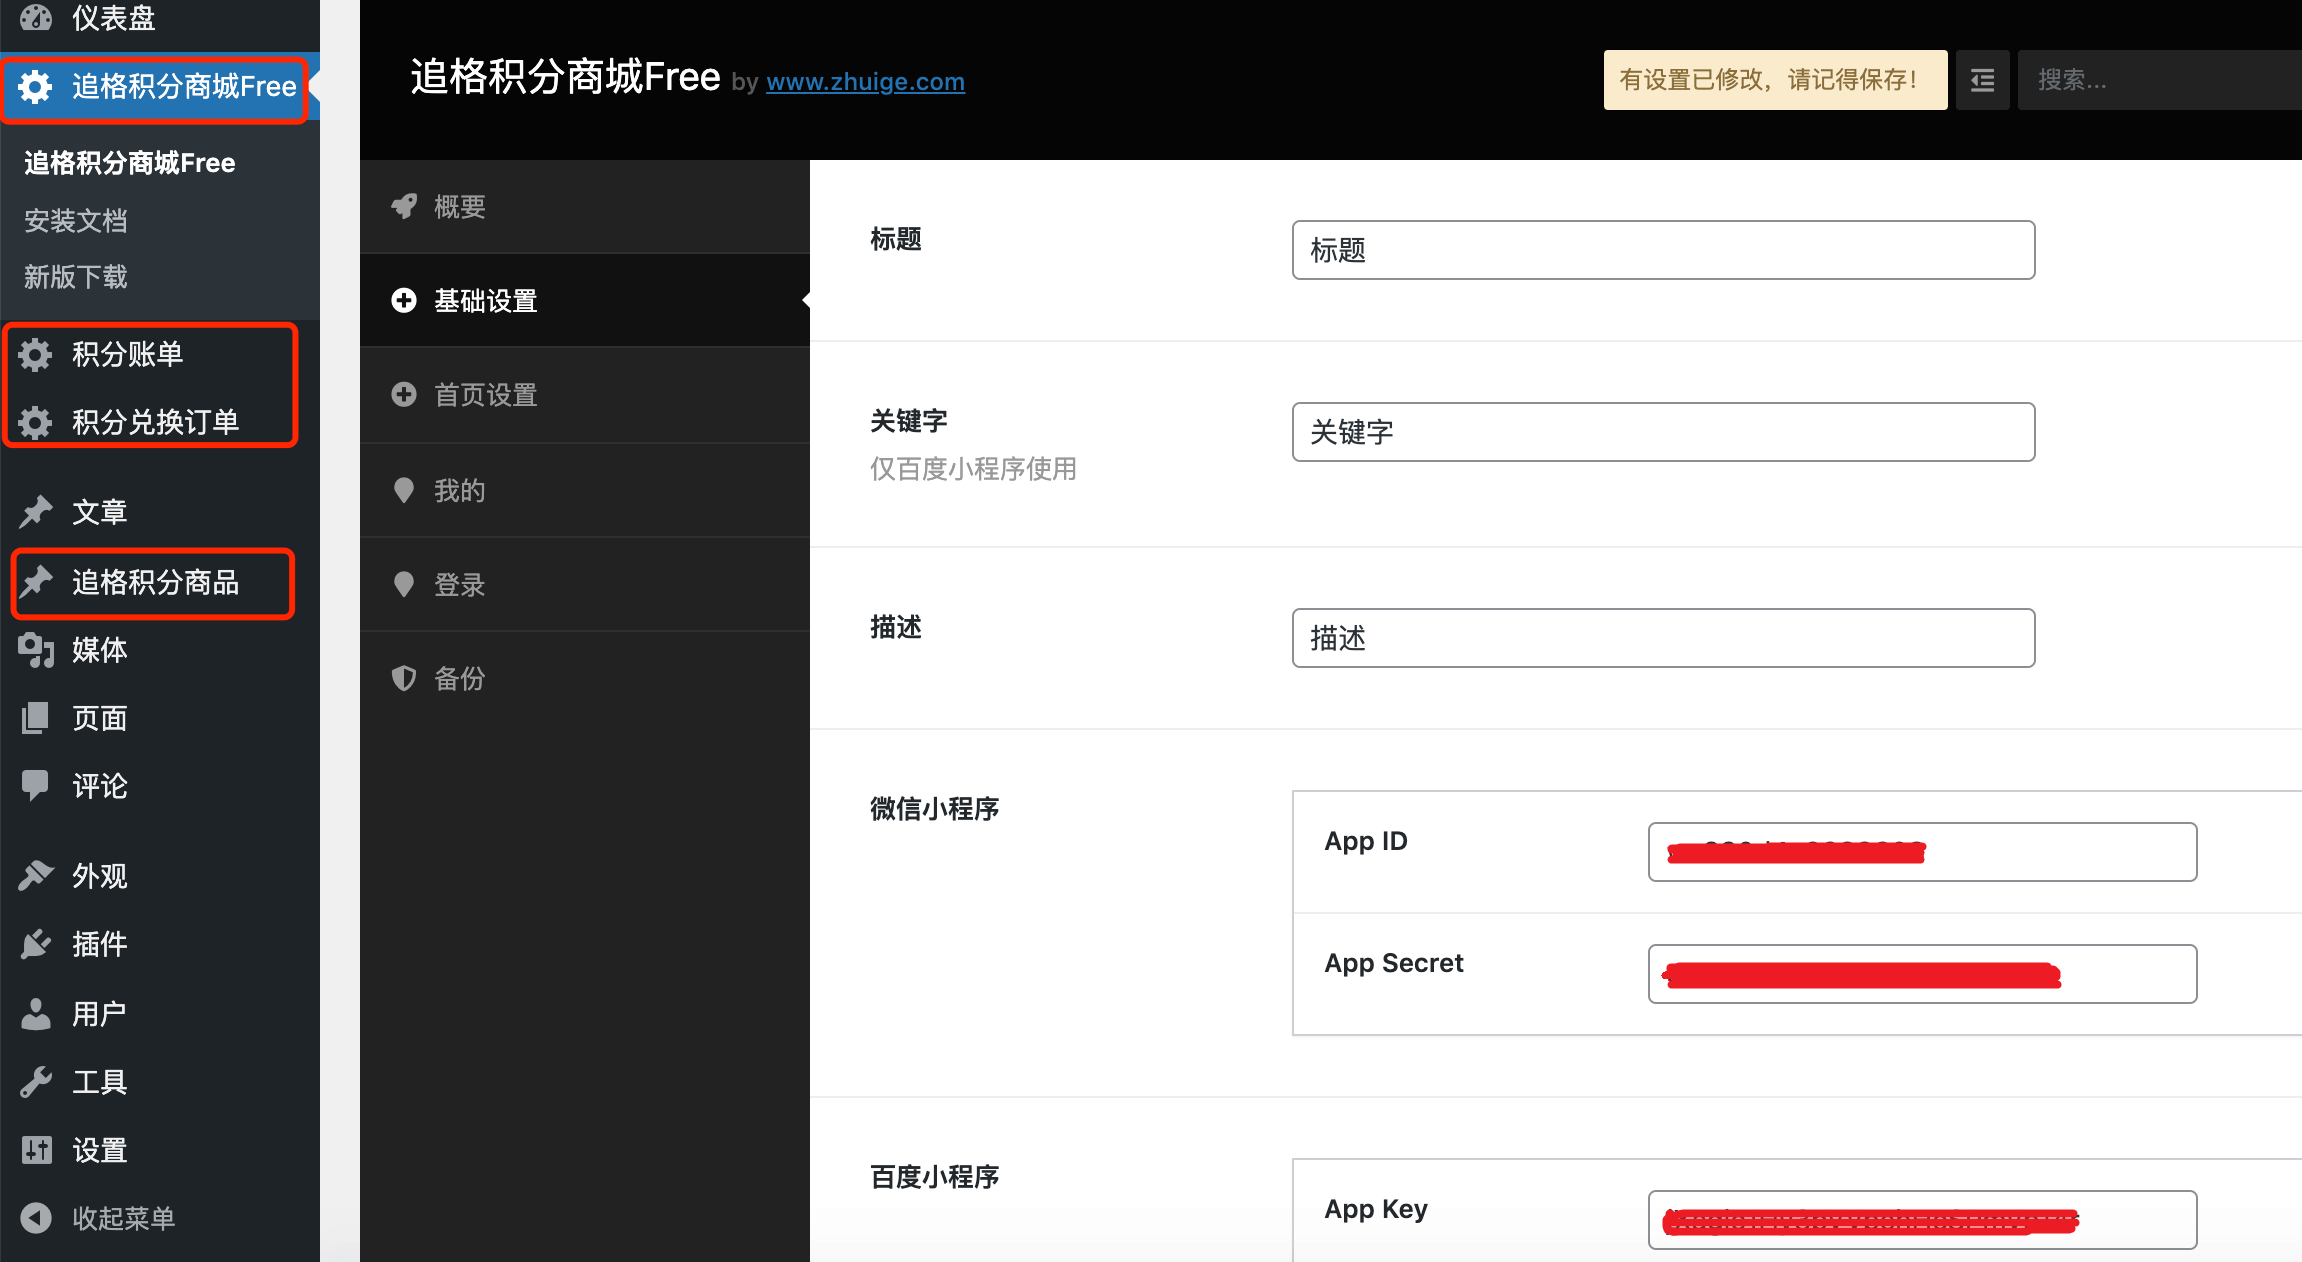This screenshot has height=1262, width=2302.
Task: Open the 仪表盘 dashboard menu
Action: tap(160, 18)
